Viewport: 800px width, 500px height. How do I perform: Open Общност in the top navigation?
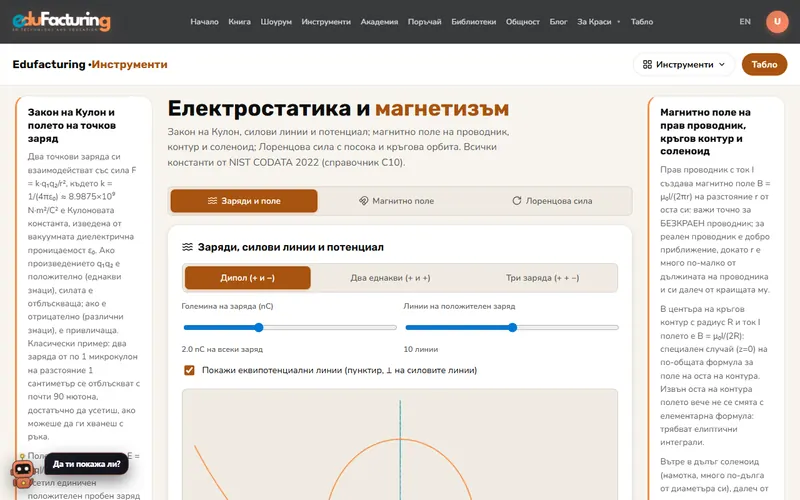click(x=522, y=21)
